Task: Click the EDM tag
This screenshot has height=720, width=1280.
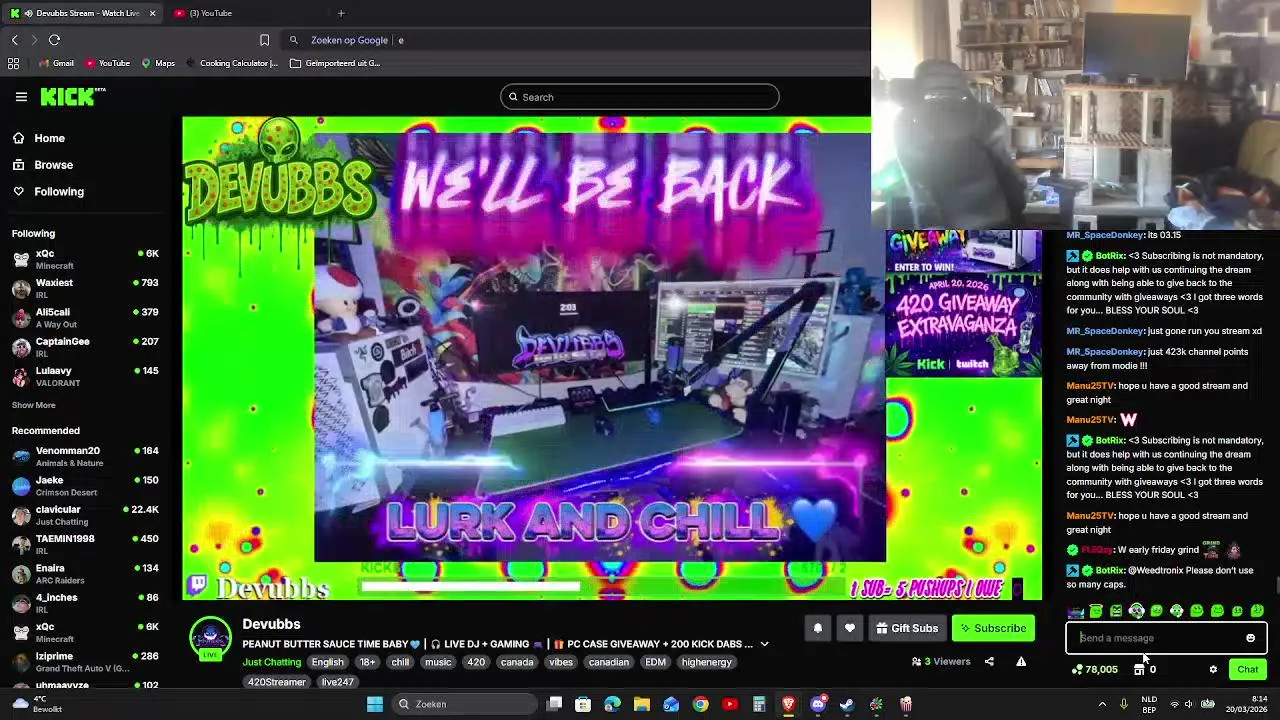Action: (655, 662)
